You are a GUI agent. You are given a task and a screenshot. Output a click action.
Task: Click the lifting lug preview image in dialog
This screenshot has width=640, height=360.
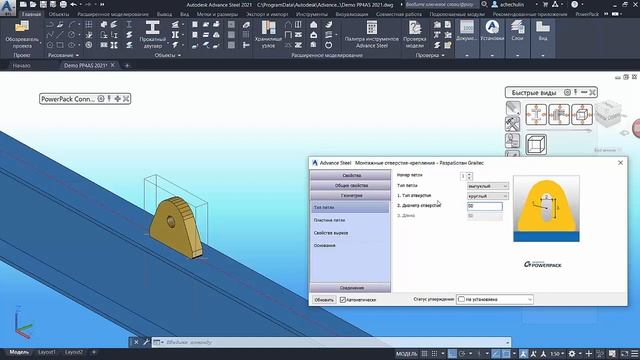click(546, 209)
